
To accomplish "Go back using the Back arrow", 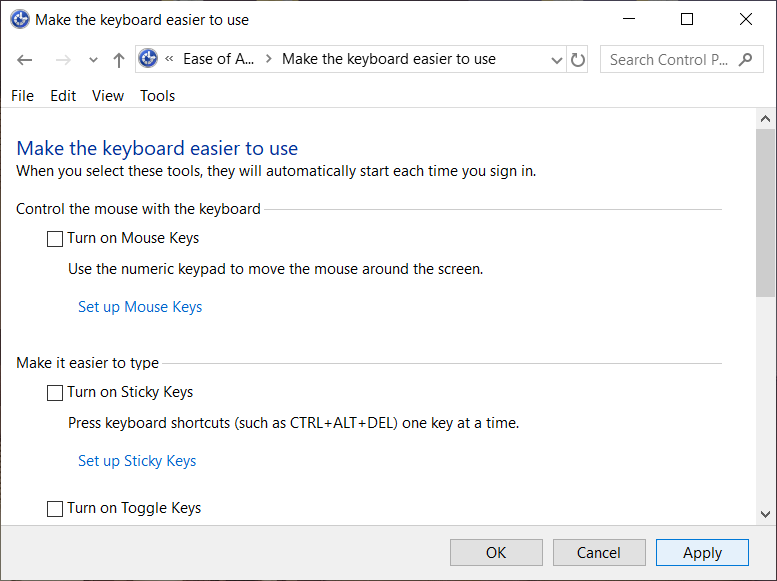I will click(x=25, y=60).
